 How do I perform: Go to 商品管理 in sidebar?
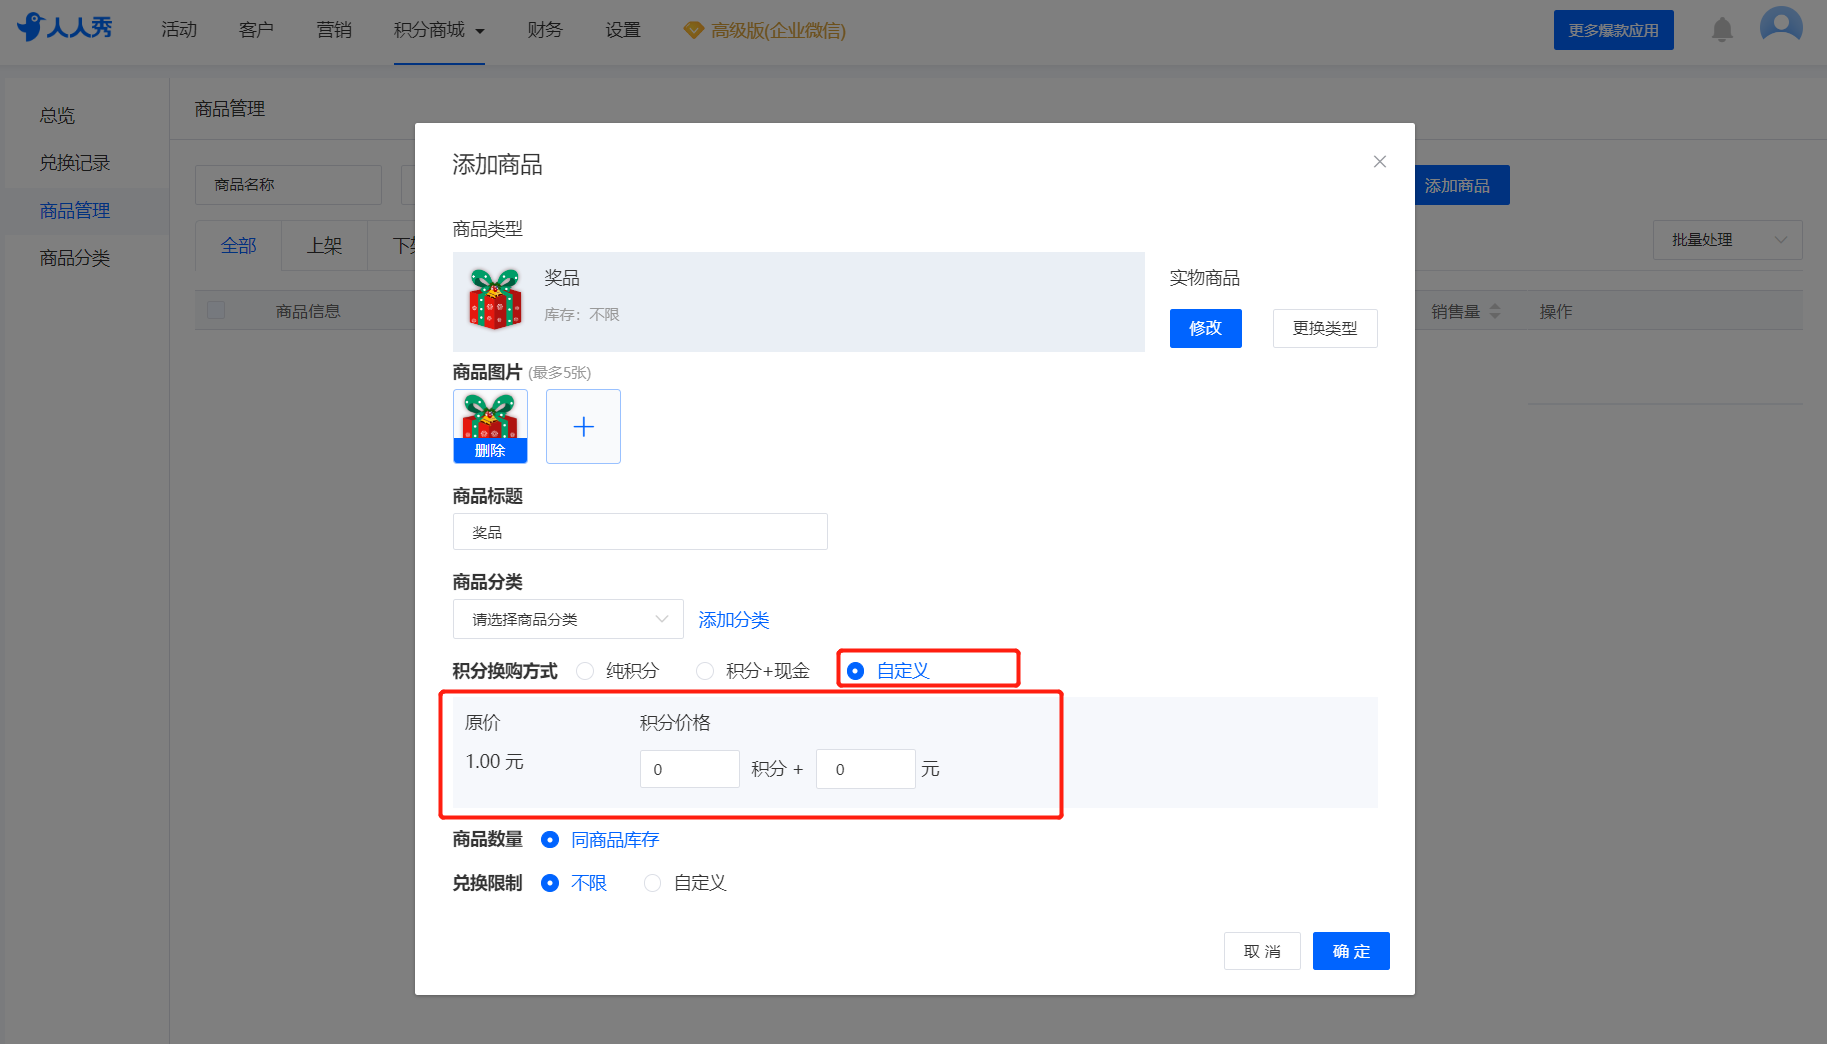coord(75,211)
